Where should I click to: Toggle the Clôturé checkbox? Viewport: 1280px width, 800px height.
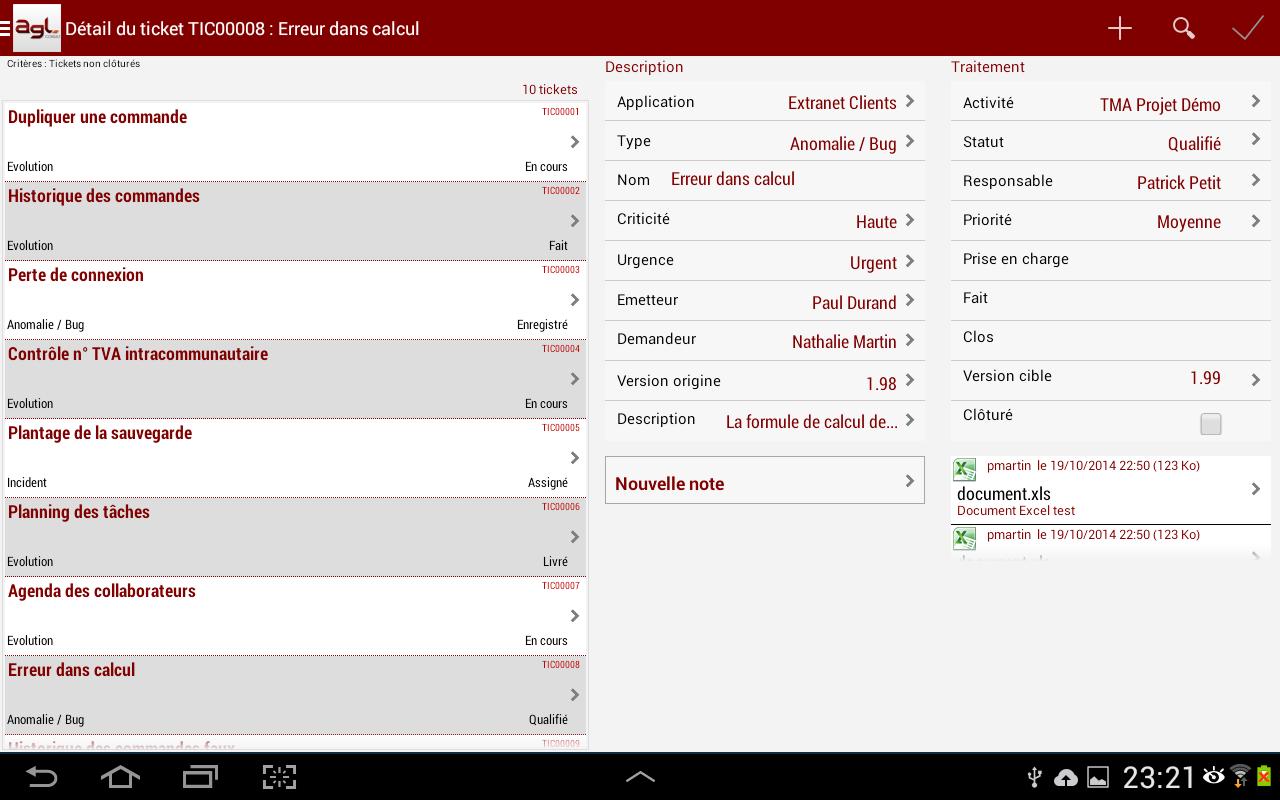[x=1210, y=424]
